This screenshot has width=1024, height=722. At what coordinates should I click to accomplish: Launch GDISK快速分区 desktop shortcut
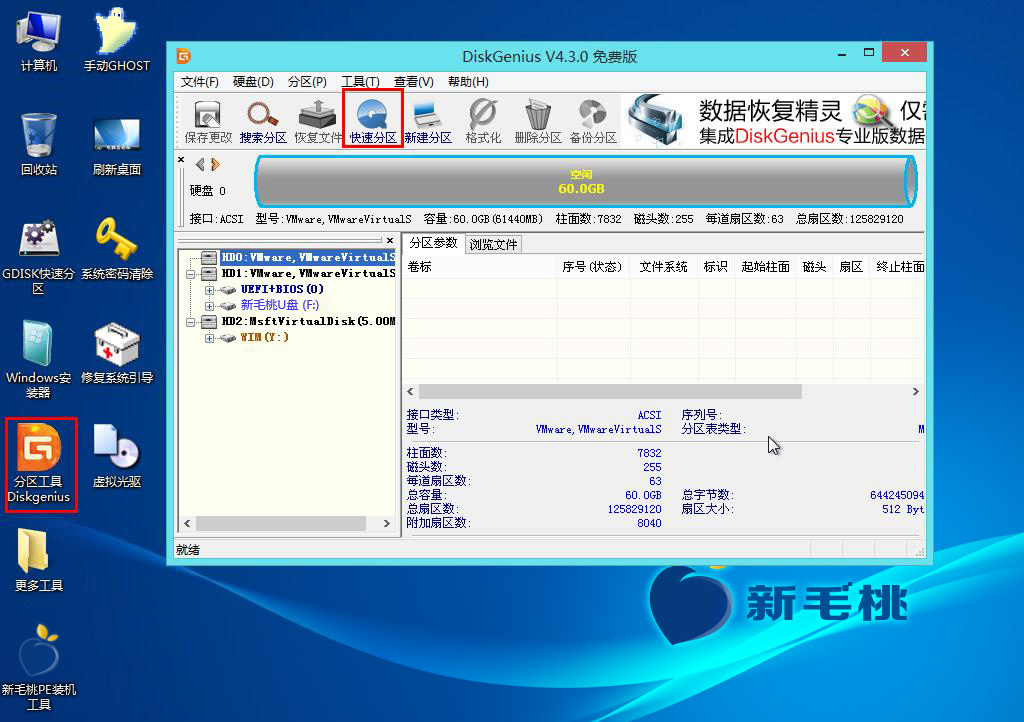point(39,257)
